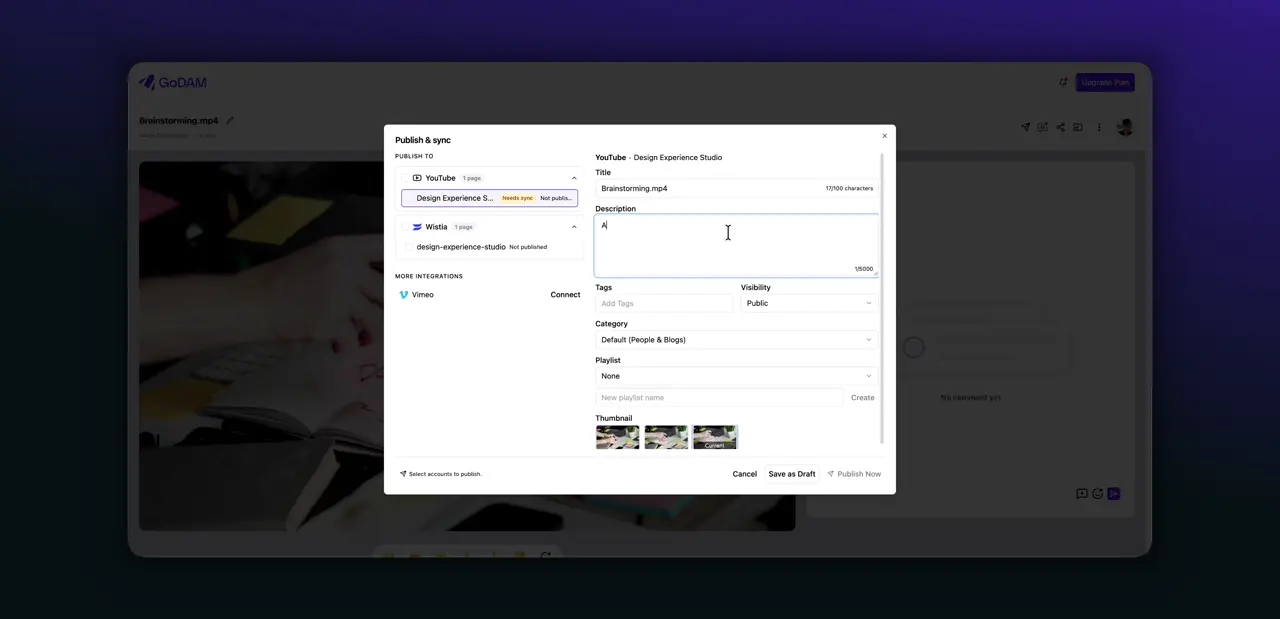Click the YouTube logo icon
1280x619 pixels.
pyautogui.click(x=417, y=178)
